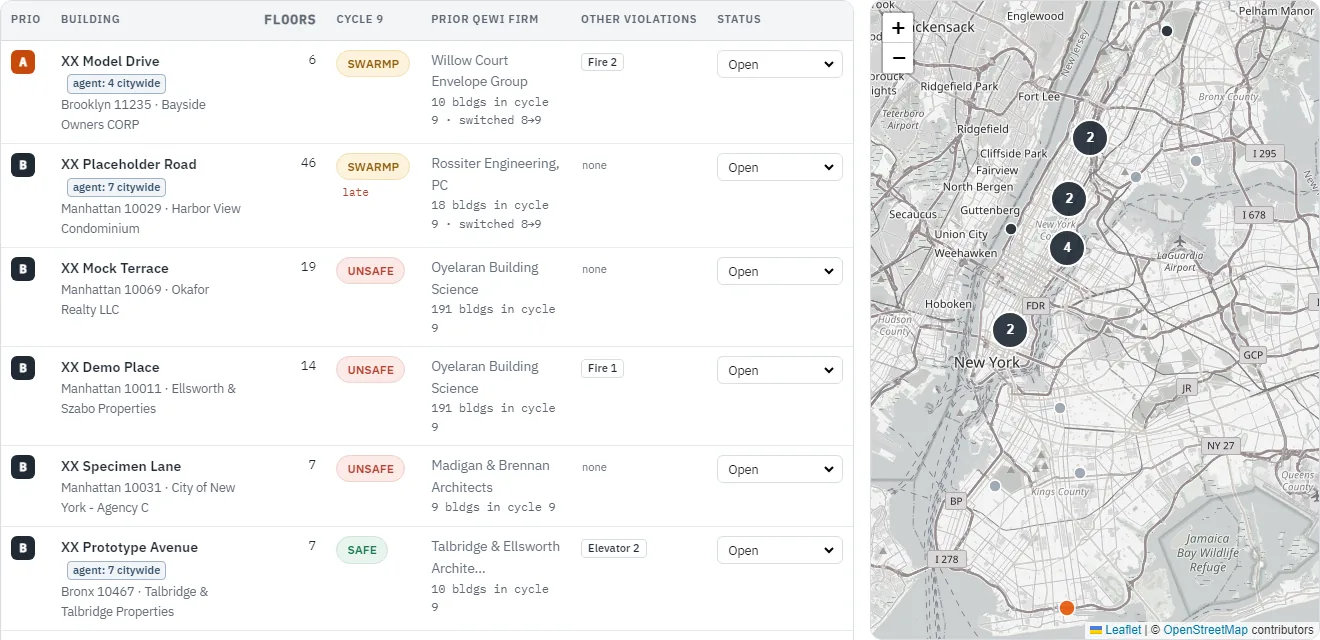The width and height of the screenshot is (1320, 640).
Task: Sort by BUILDING column header
Action: (90, 19)
